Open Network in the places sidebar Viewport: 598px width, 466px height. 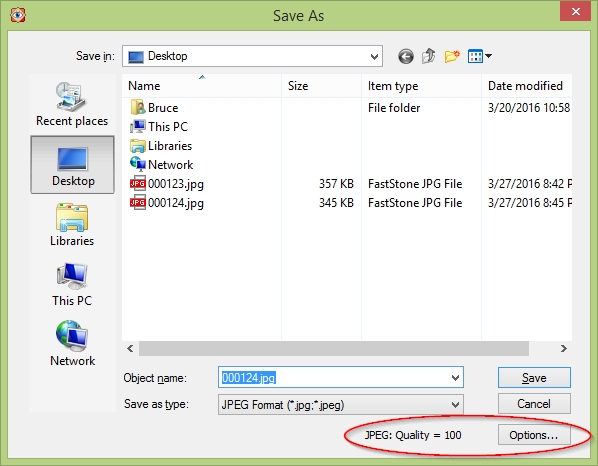tap(72, 344)
